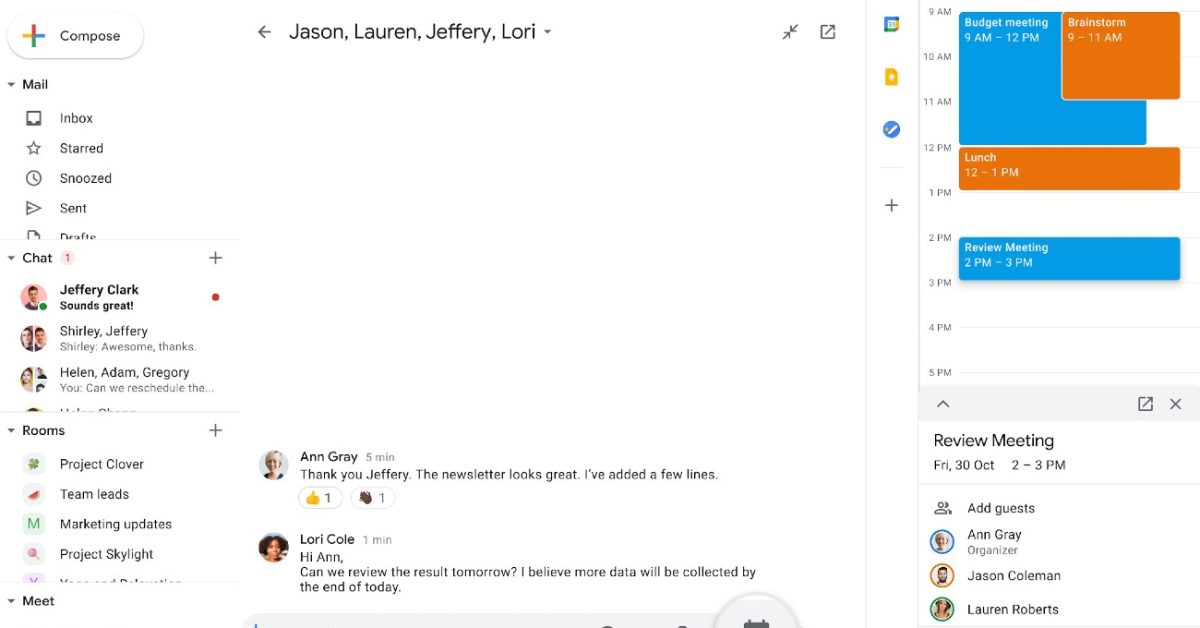Click the clapping hands reaction
The width and height of the screenshot is (1200, 628).
click(372, 497)
